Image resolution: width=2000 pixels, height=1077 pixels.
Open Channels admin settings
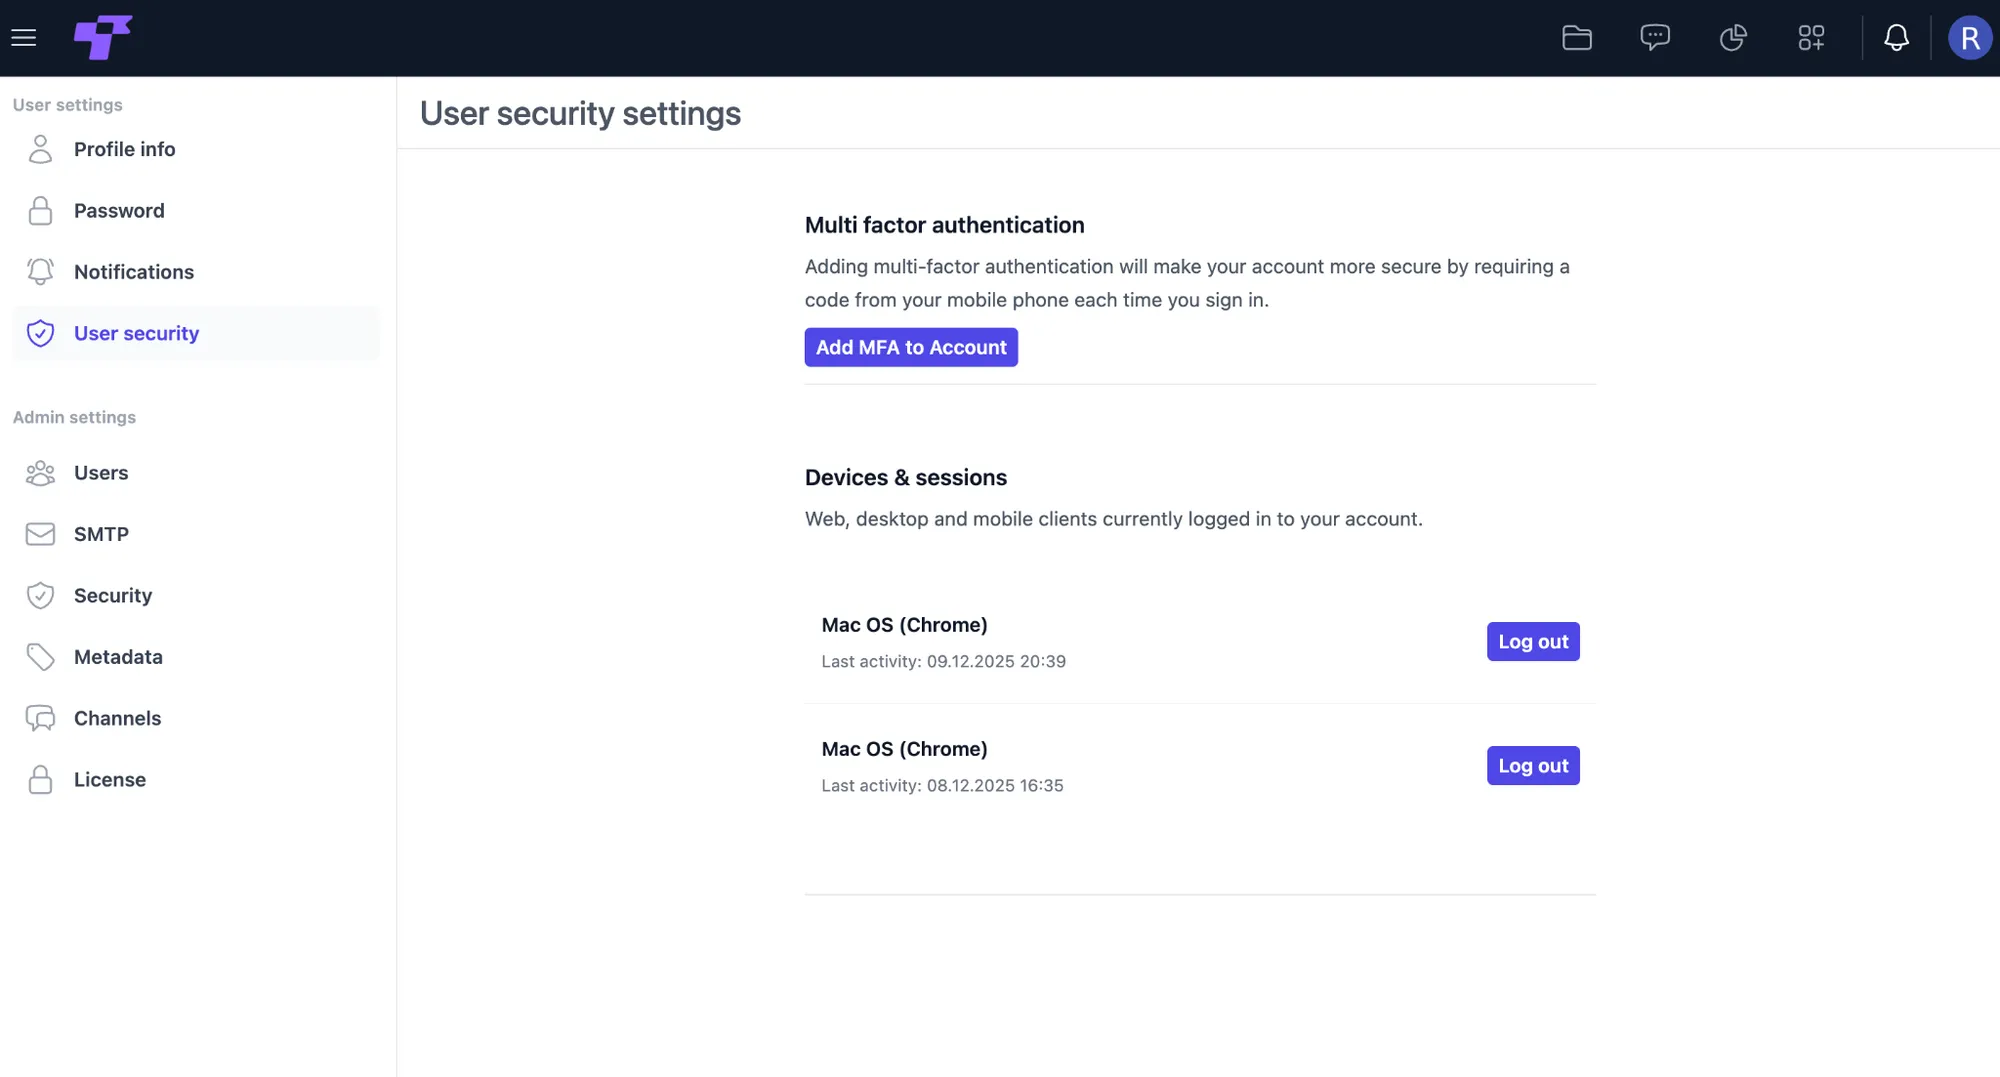point(196,718)
